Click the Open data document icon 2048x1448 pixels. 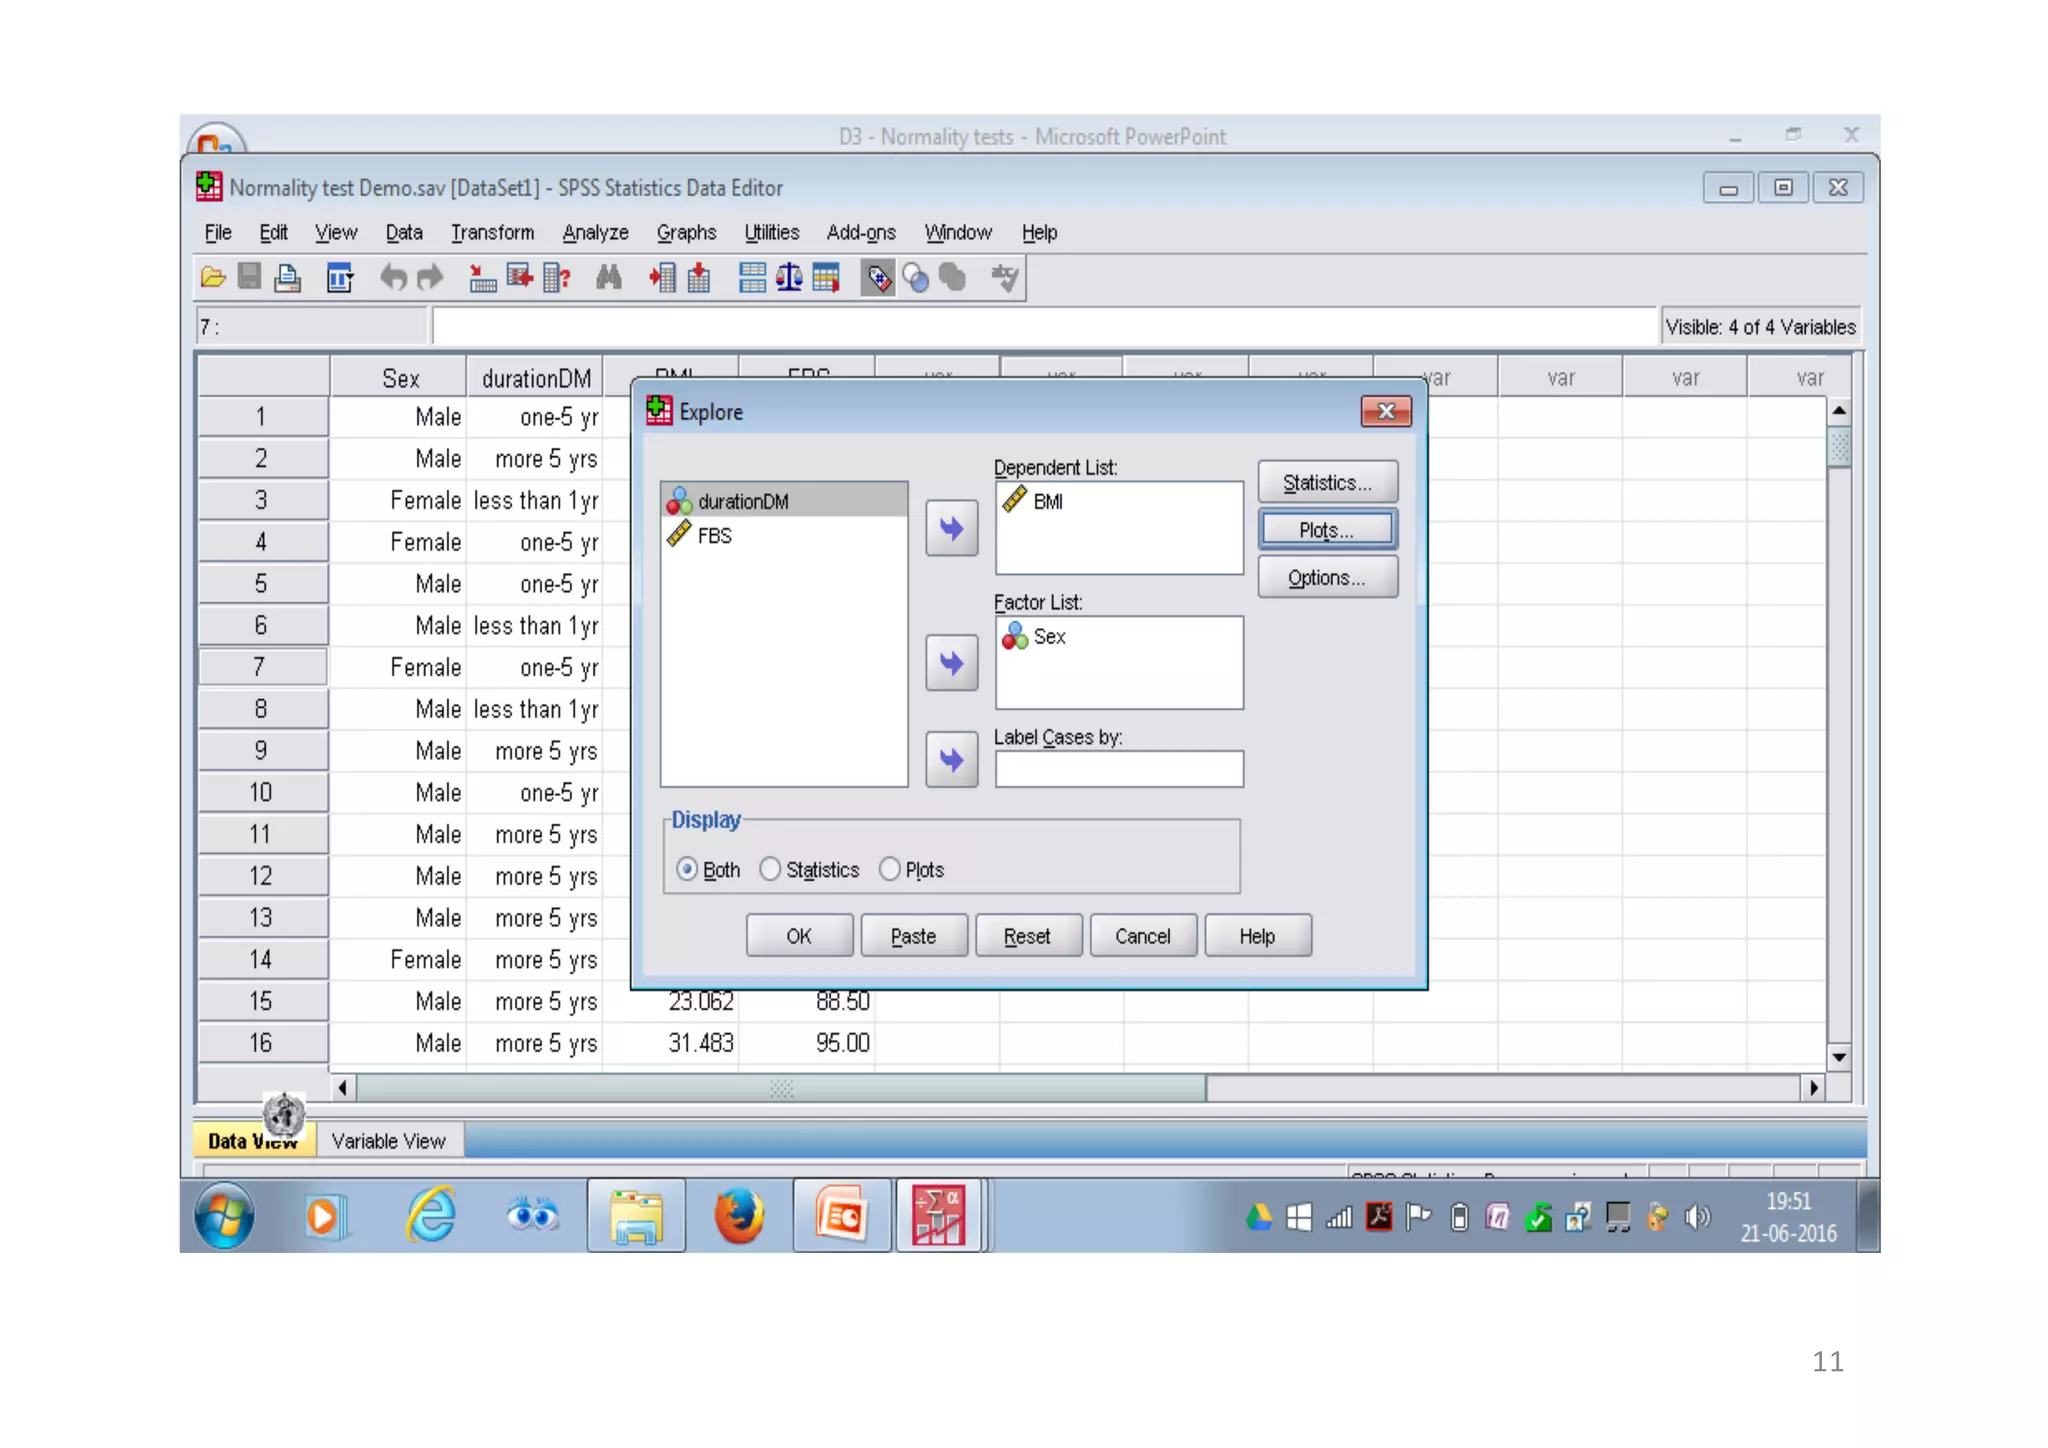pyautogui.click(x=212, y=278)
